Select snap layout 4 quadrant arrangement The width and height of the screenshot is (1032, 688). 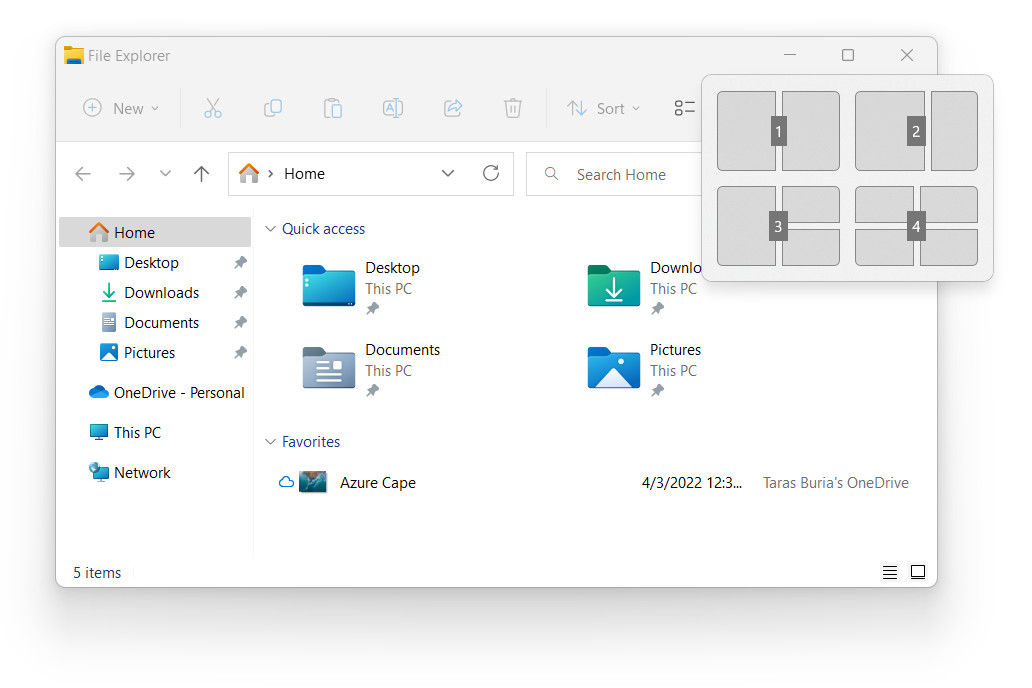click(x=916, y=227)
